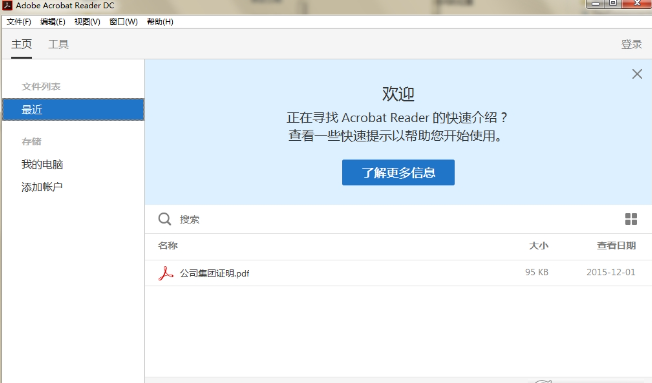
Task: Switch to grid thumbnail view icon
Action: coord(631,219)
